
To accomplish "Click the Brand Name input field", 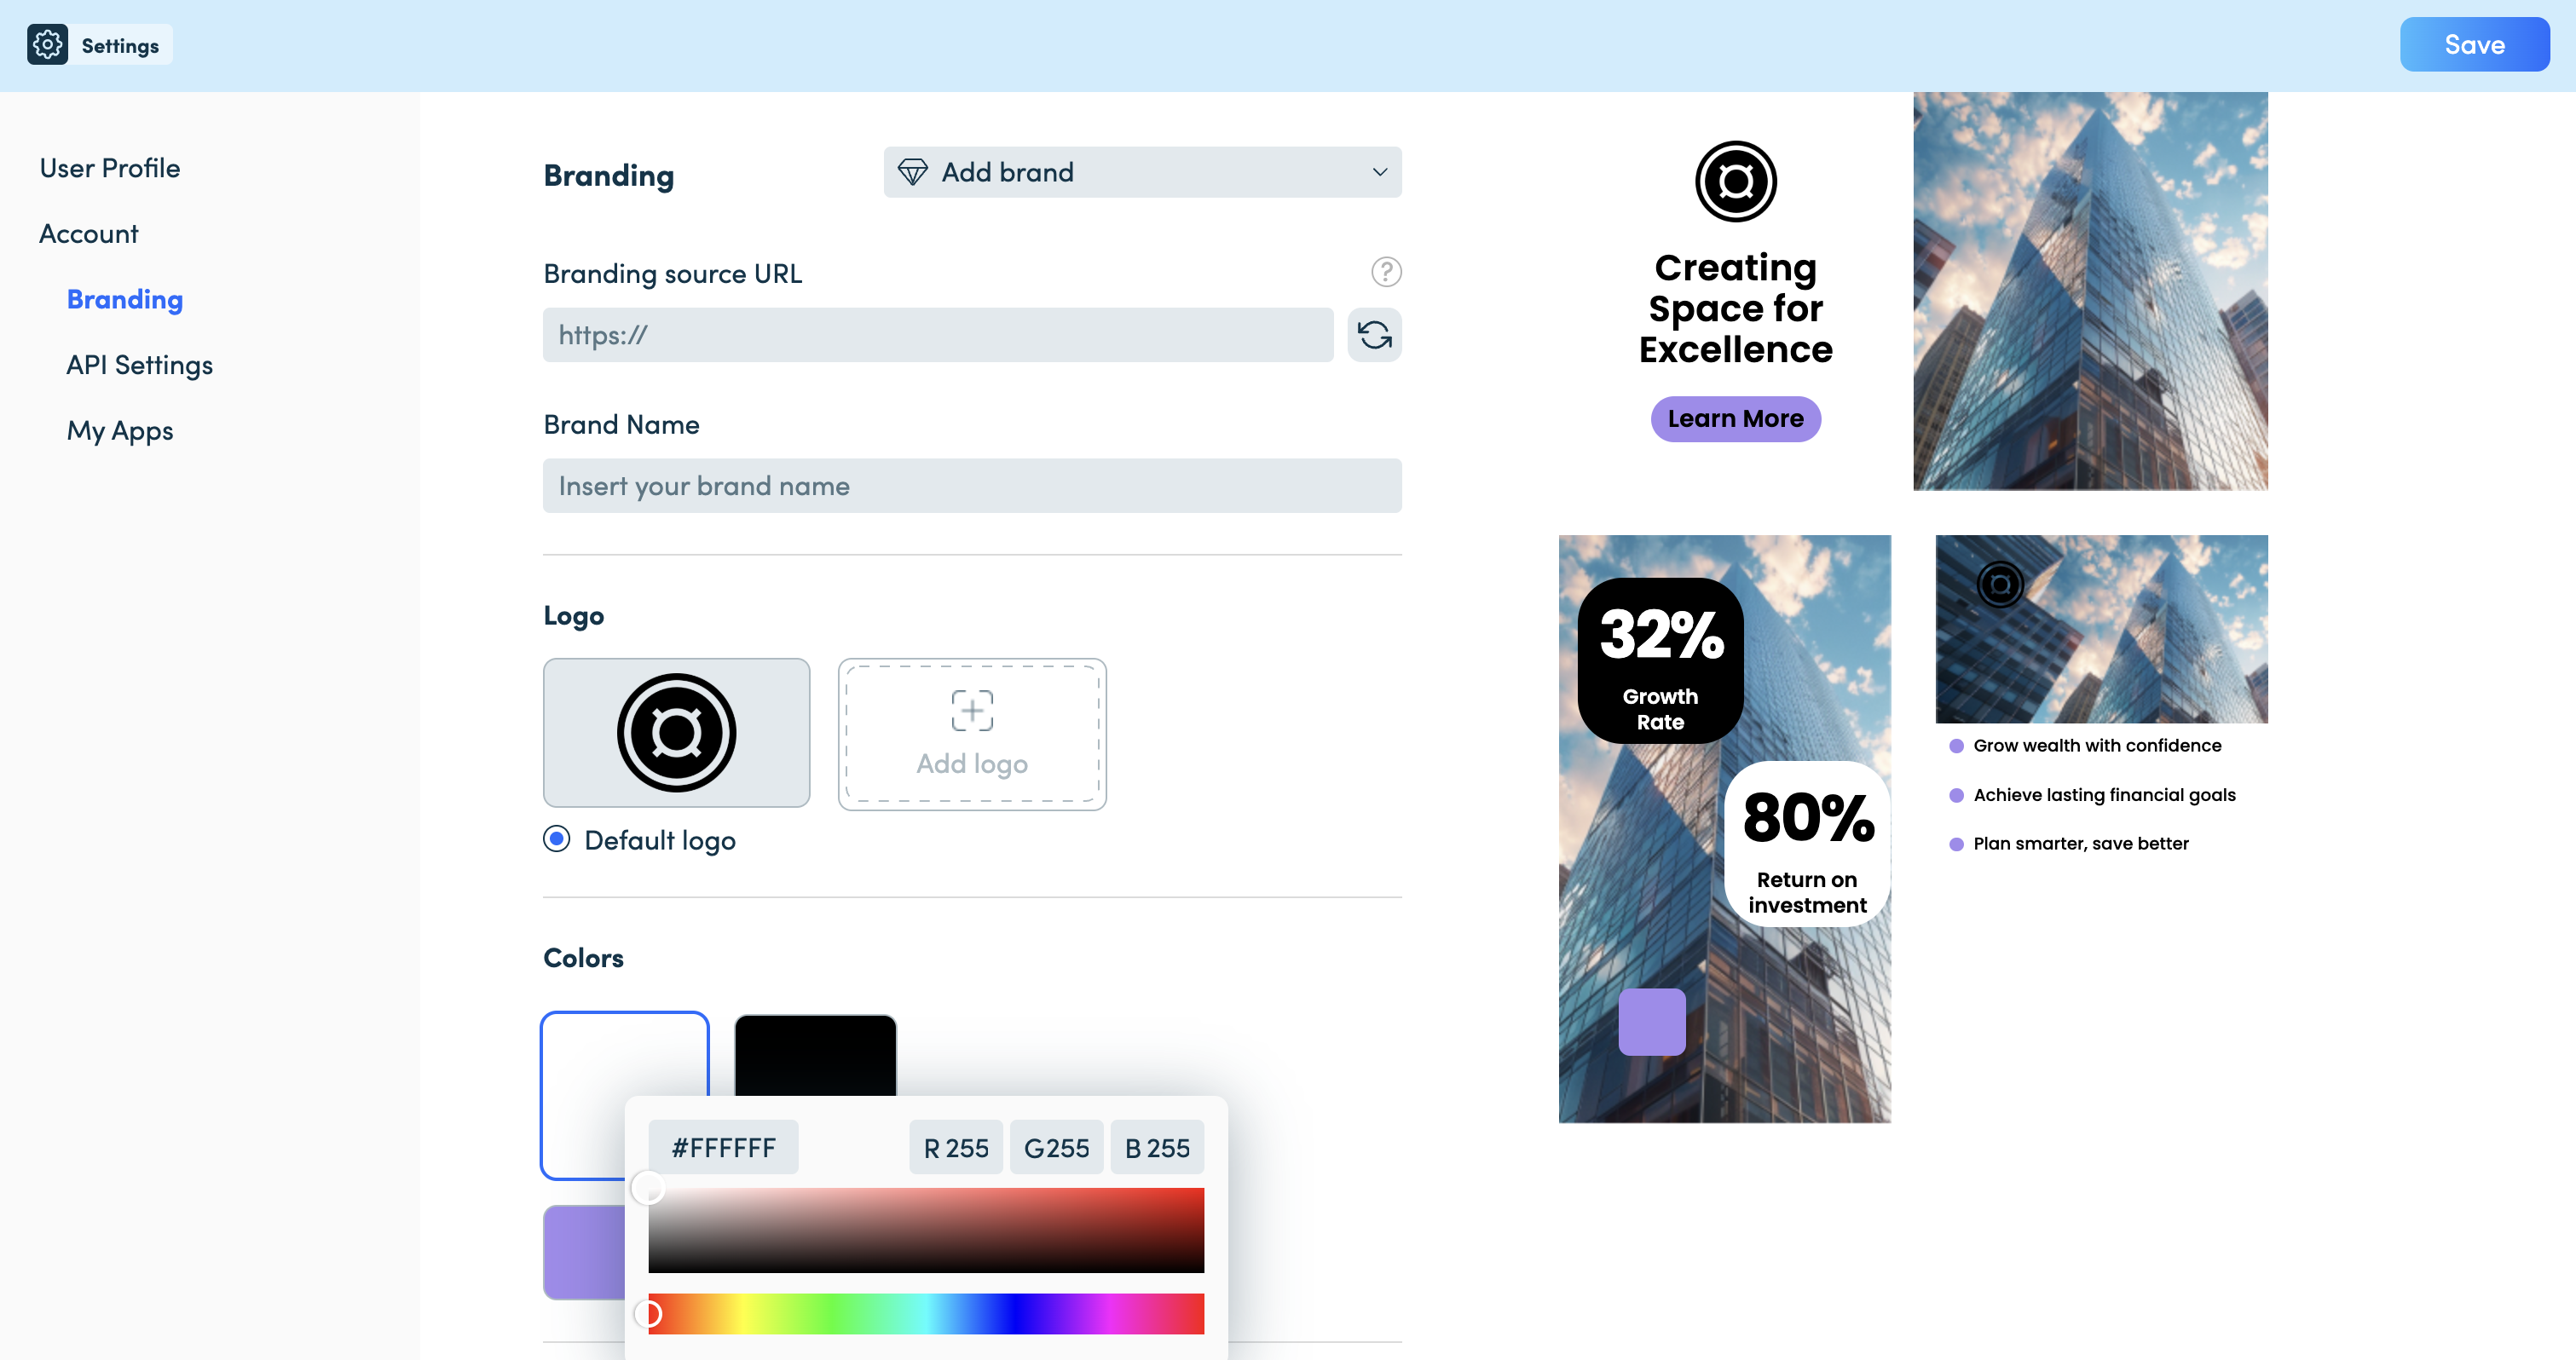I will click(972, 486).
